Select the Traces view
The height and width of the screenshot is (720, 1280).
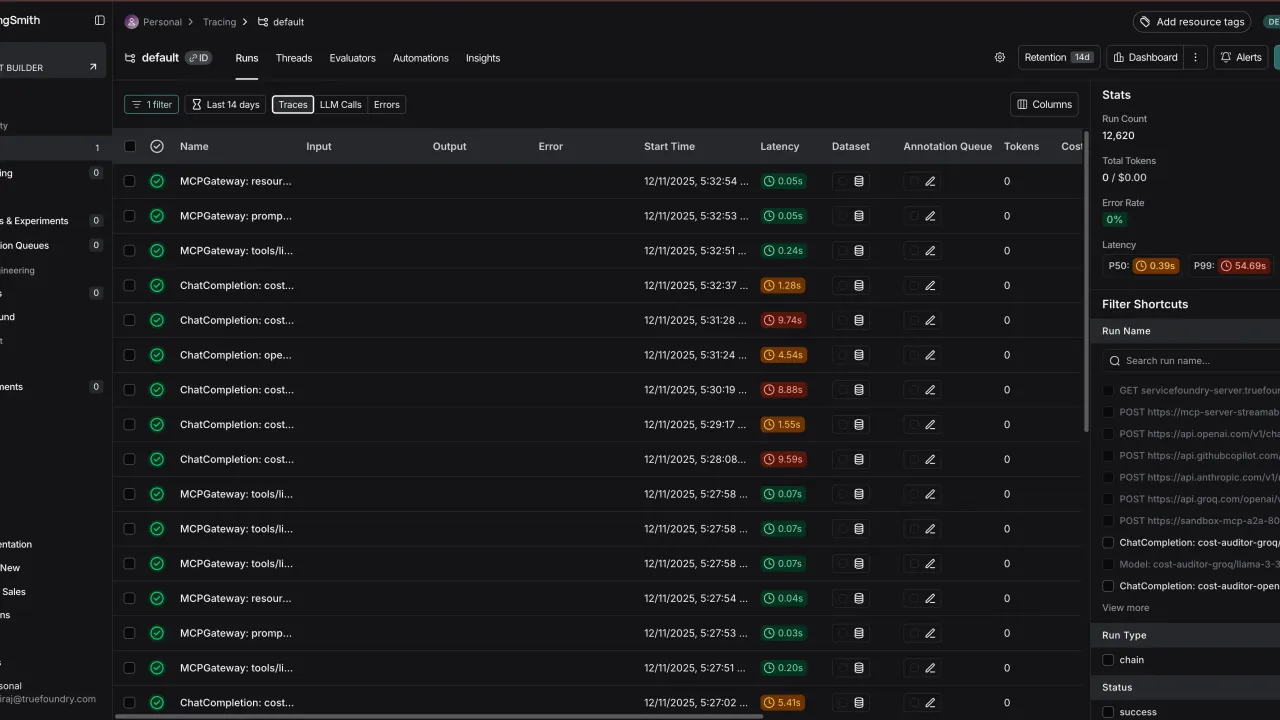[x=293, y=104]
